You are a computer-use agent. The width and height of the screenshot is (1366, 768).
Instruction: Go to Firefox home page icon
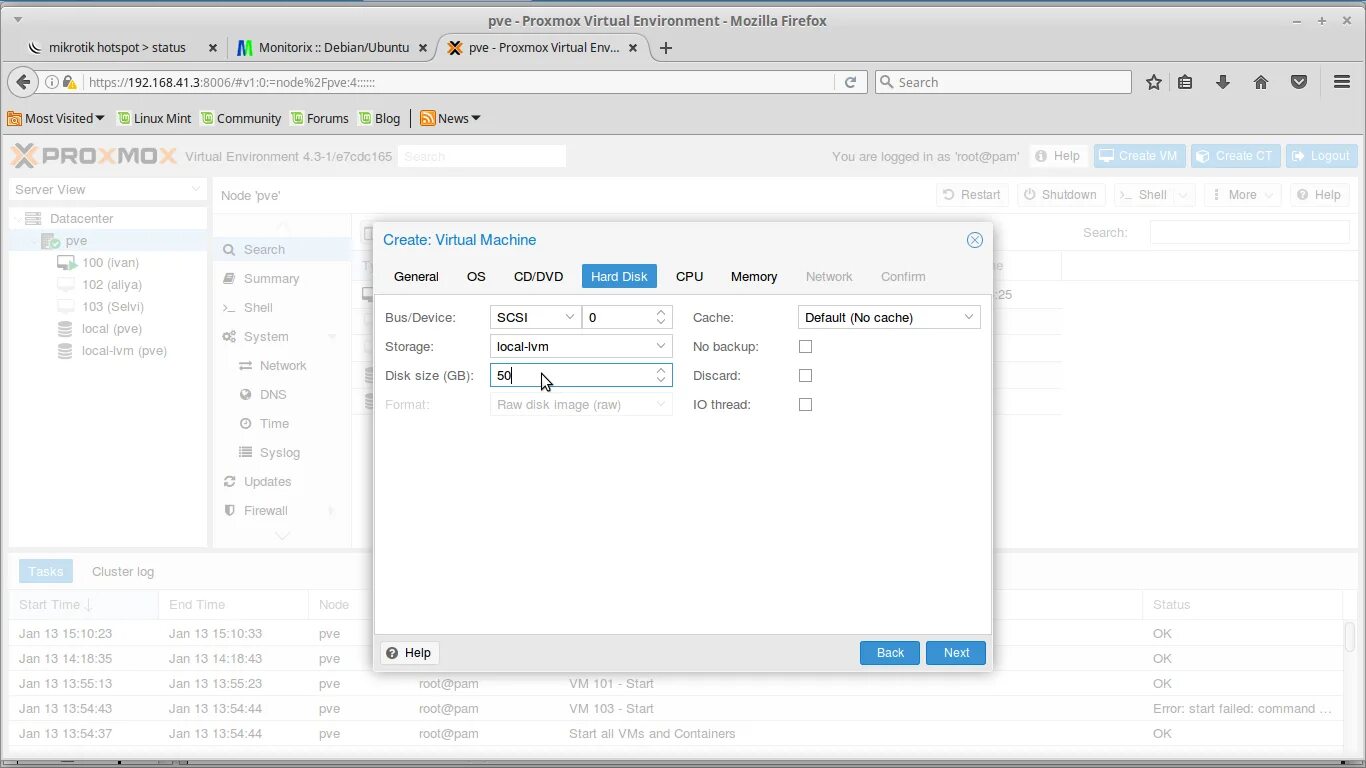[x=1261, y=82]
